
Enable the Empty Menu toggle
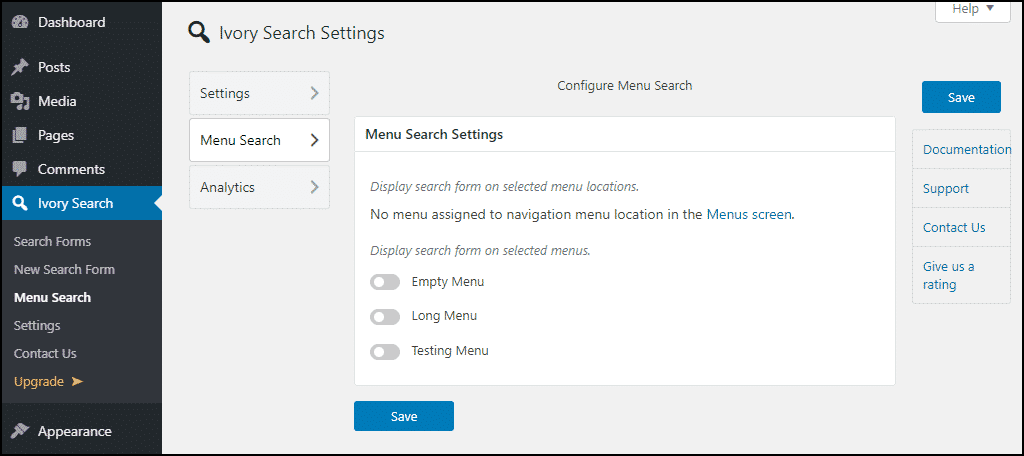[x=385, y=282]
